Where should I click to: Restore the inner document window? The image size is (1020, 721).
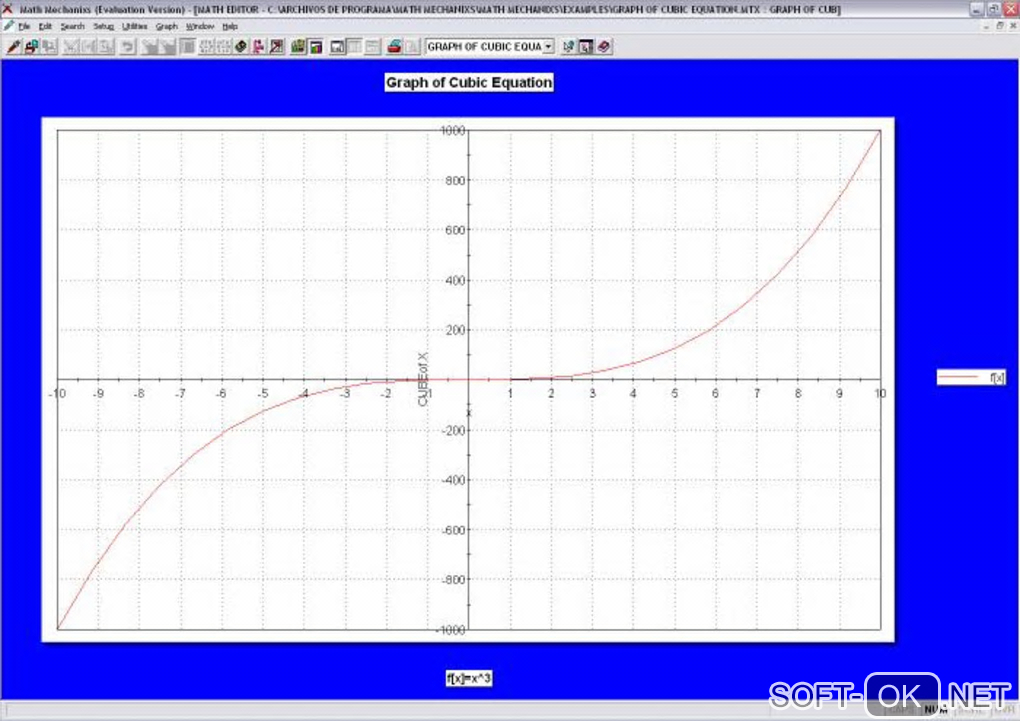(x=1000, y=26)
